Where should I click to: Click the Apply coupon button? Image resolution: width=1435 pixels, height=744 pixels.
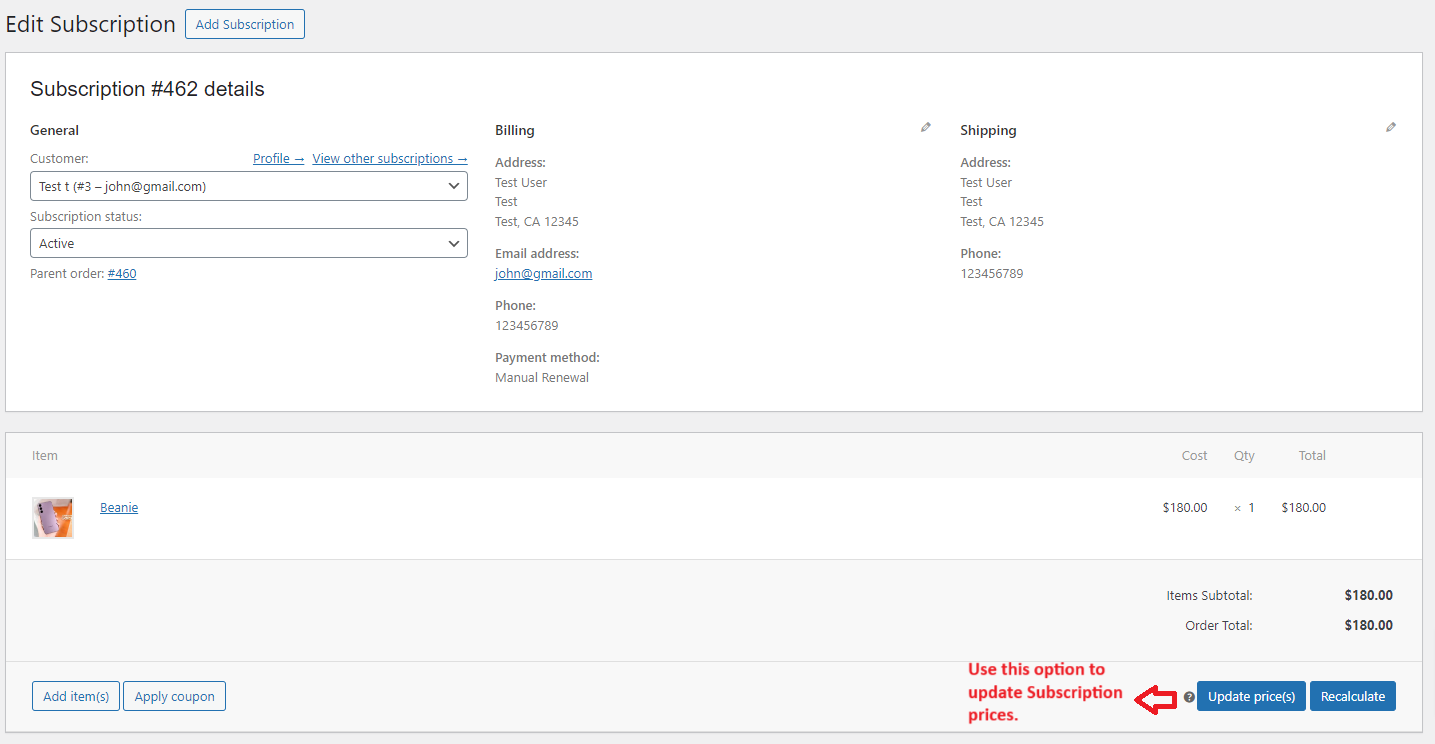click(174, 696)
